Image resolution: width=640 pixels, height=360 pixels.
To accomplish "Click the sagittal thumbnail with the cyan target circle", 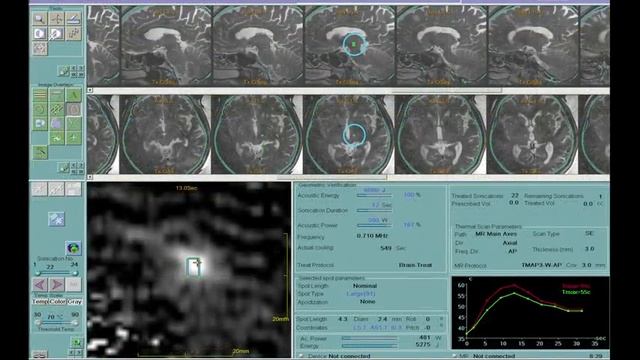I will point(349,46).
